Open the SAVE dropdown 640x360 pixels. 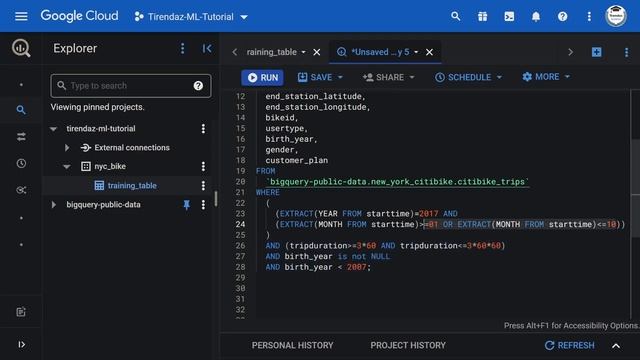point(320,78)
